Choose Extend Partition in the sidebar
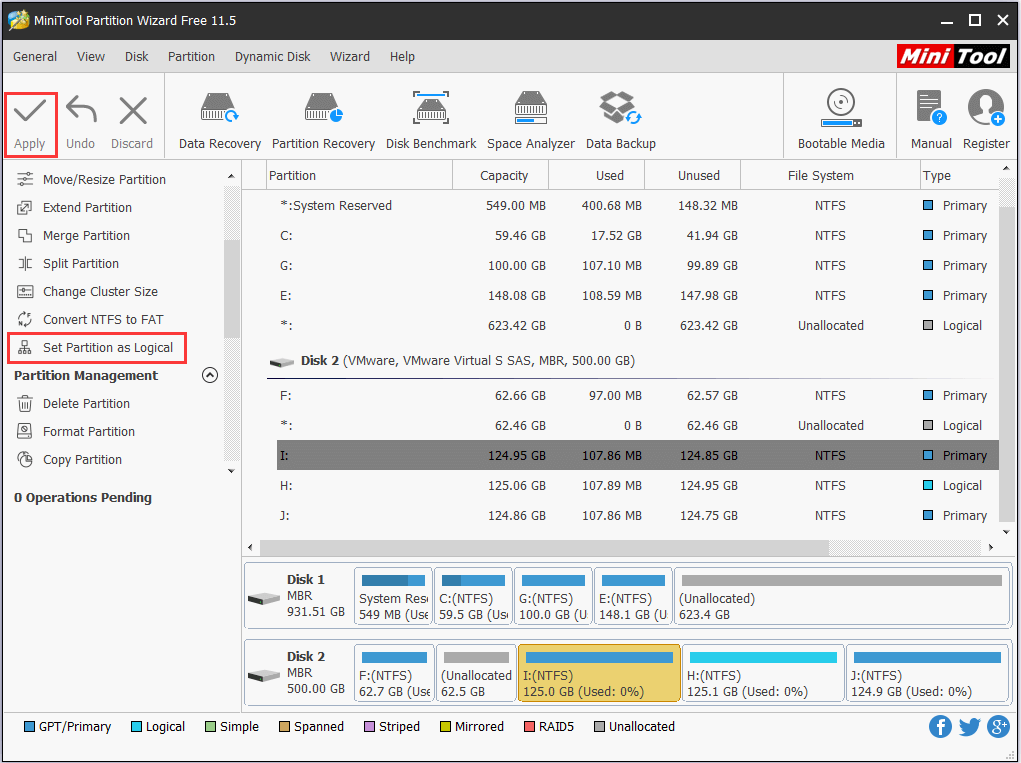The height and width of the screenshot is (763, 1021). coord(74,207)
